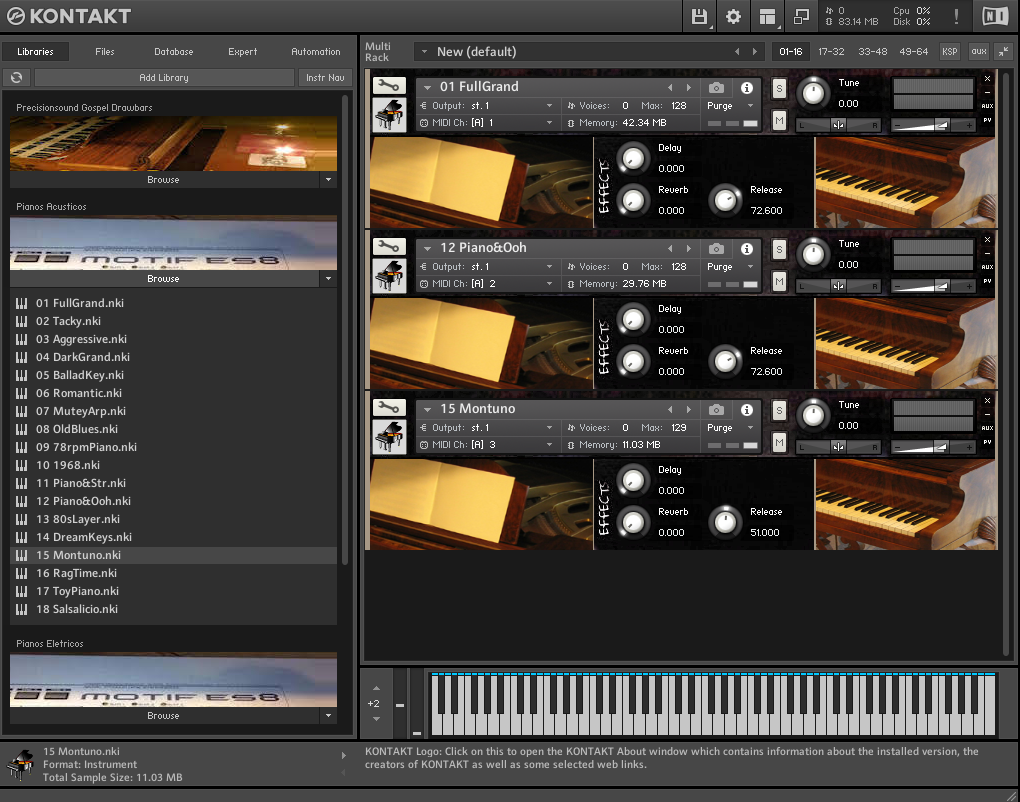
Task: Toggle the Instr Nav pane
Action: pos(325,77)
